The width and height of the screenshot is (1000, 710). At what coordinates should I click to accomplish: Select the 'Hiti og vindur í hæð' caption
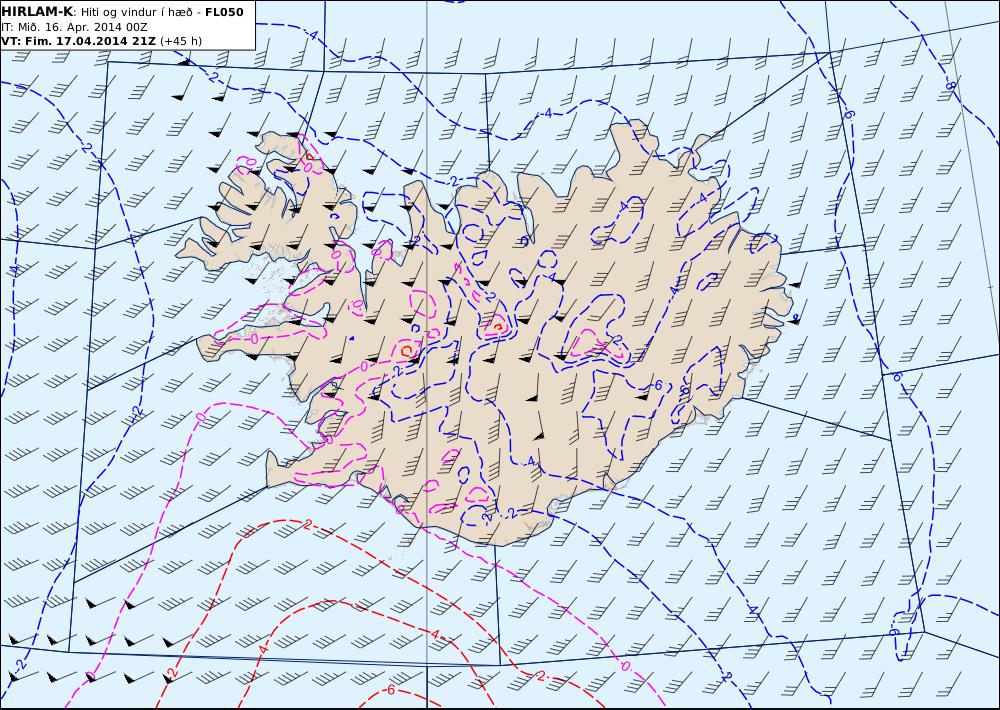(x=136, y=12)
